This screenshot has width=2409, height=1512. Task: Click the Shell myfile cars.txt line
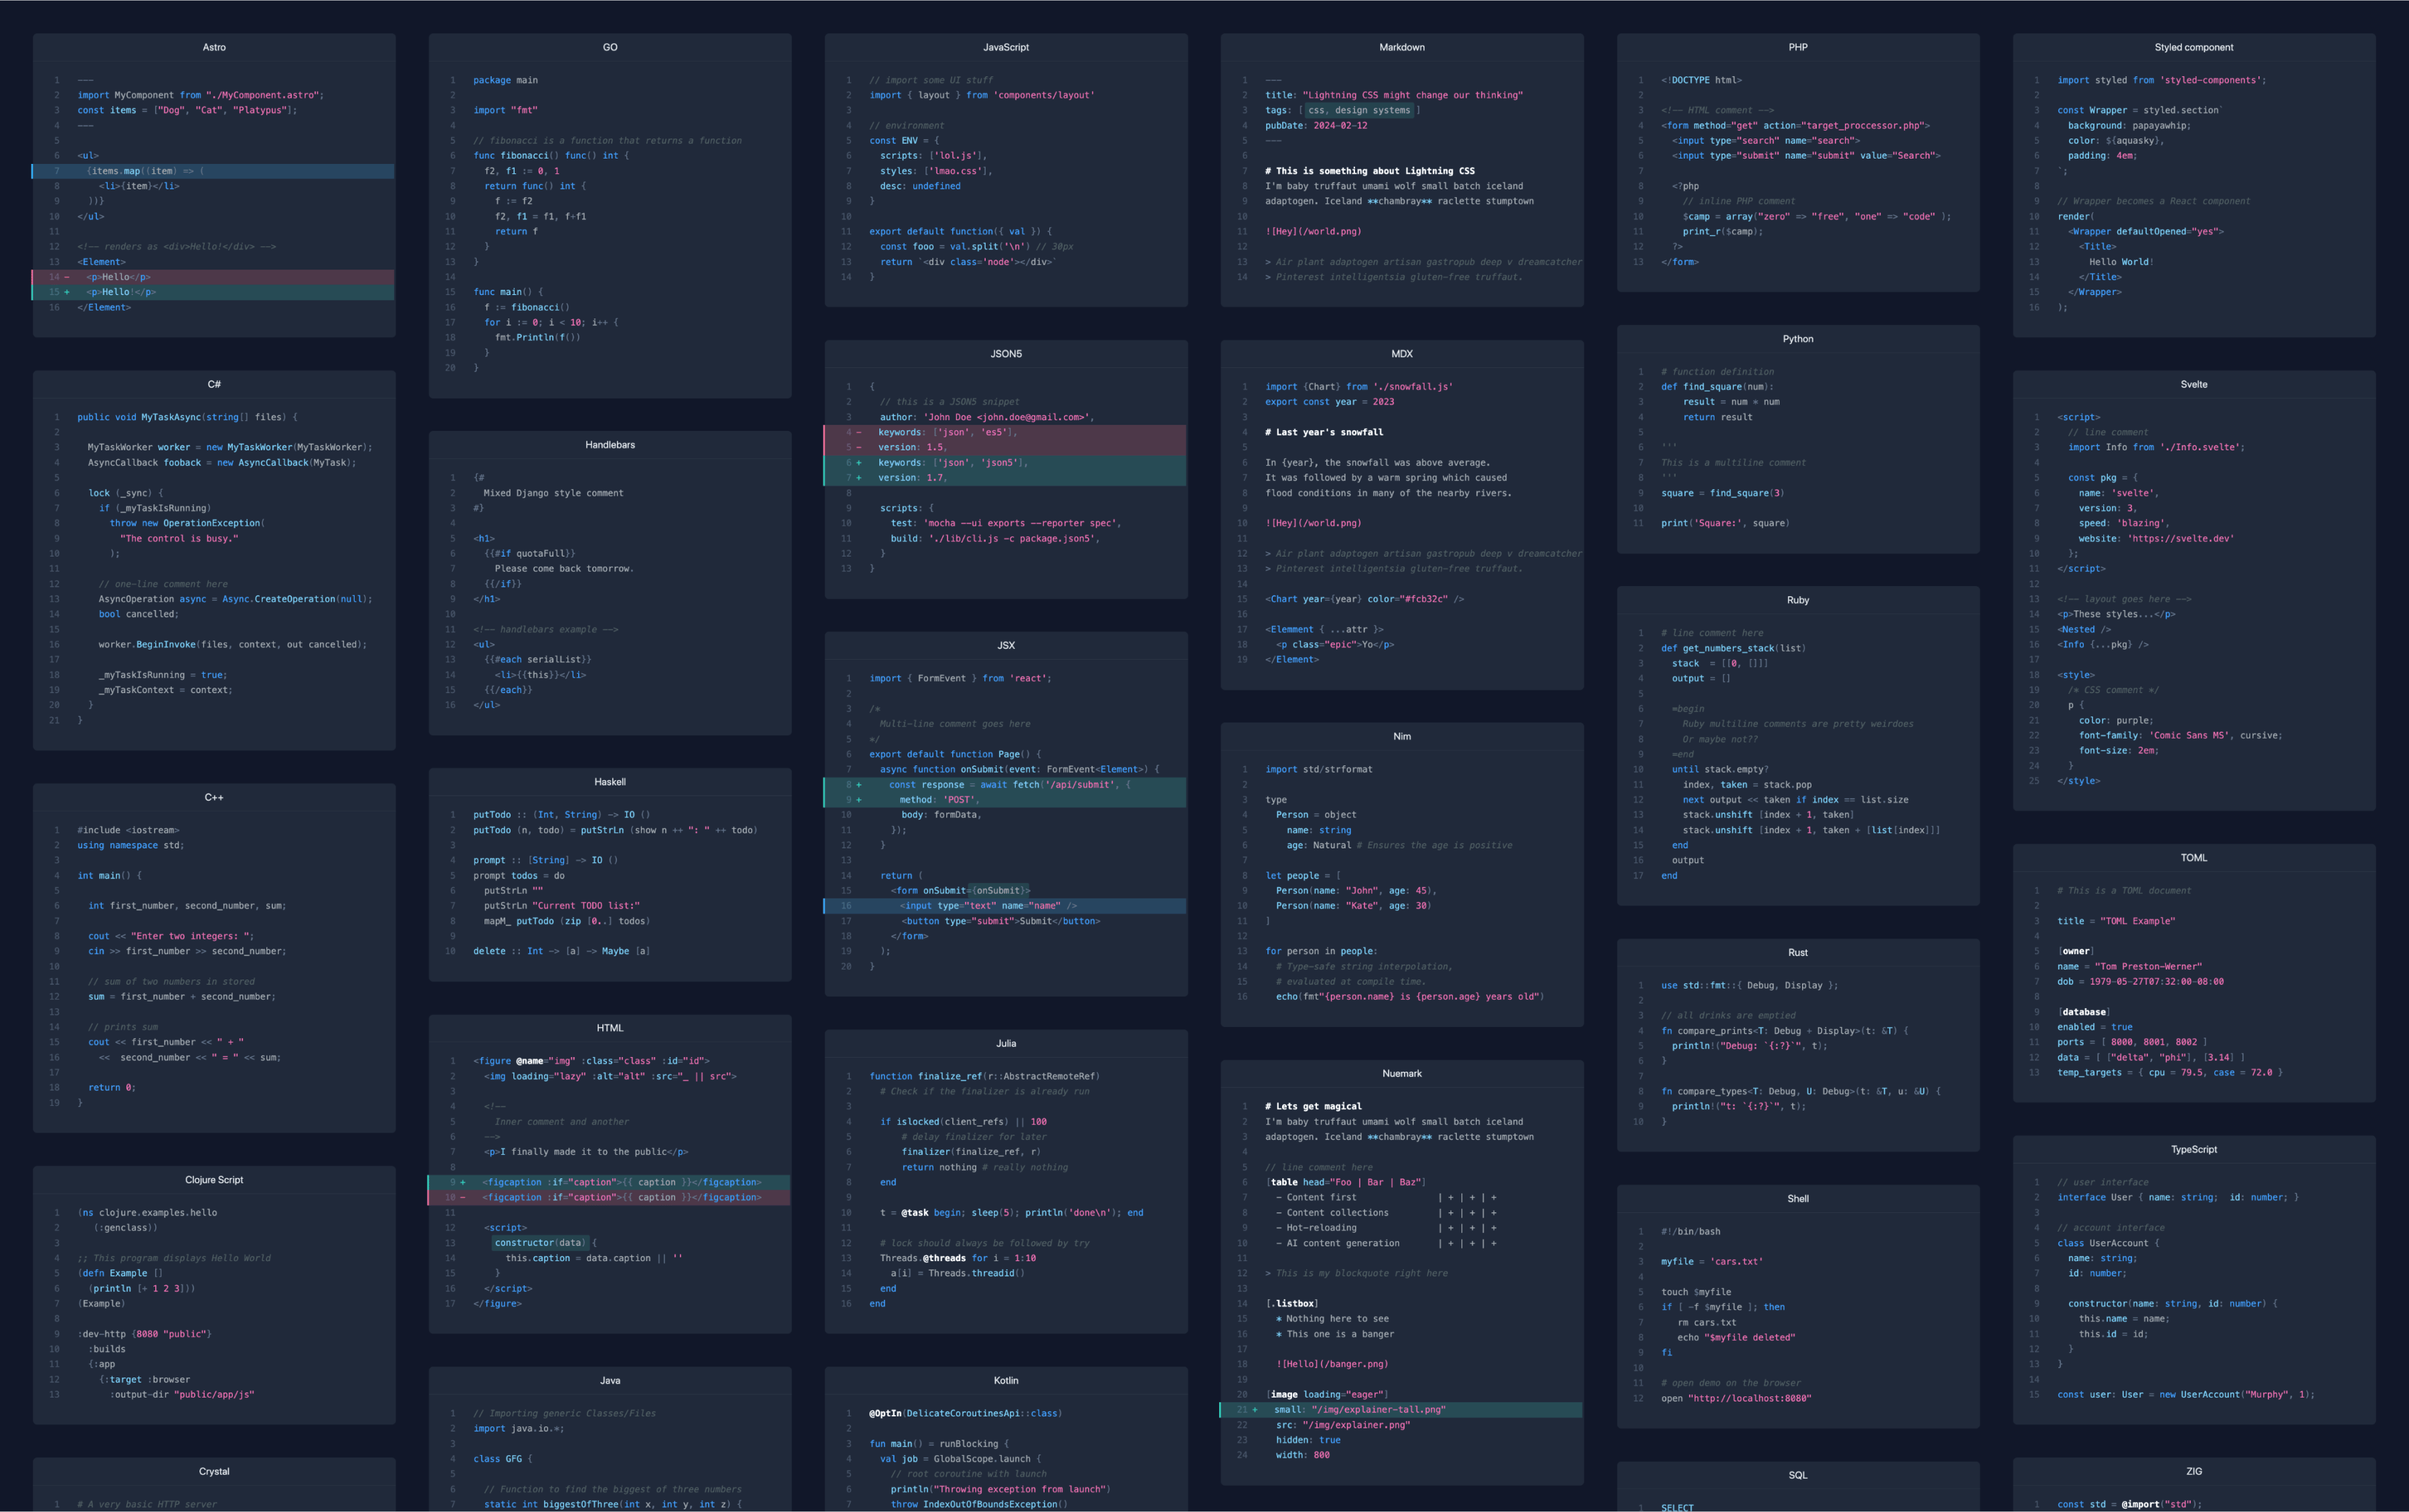[1711, 1262]
